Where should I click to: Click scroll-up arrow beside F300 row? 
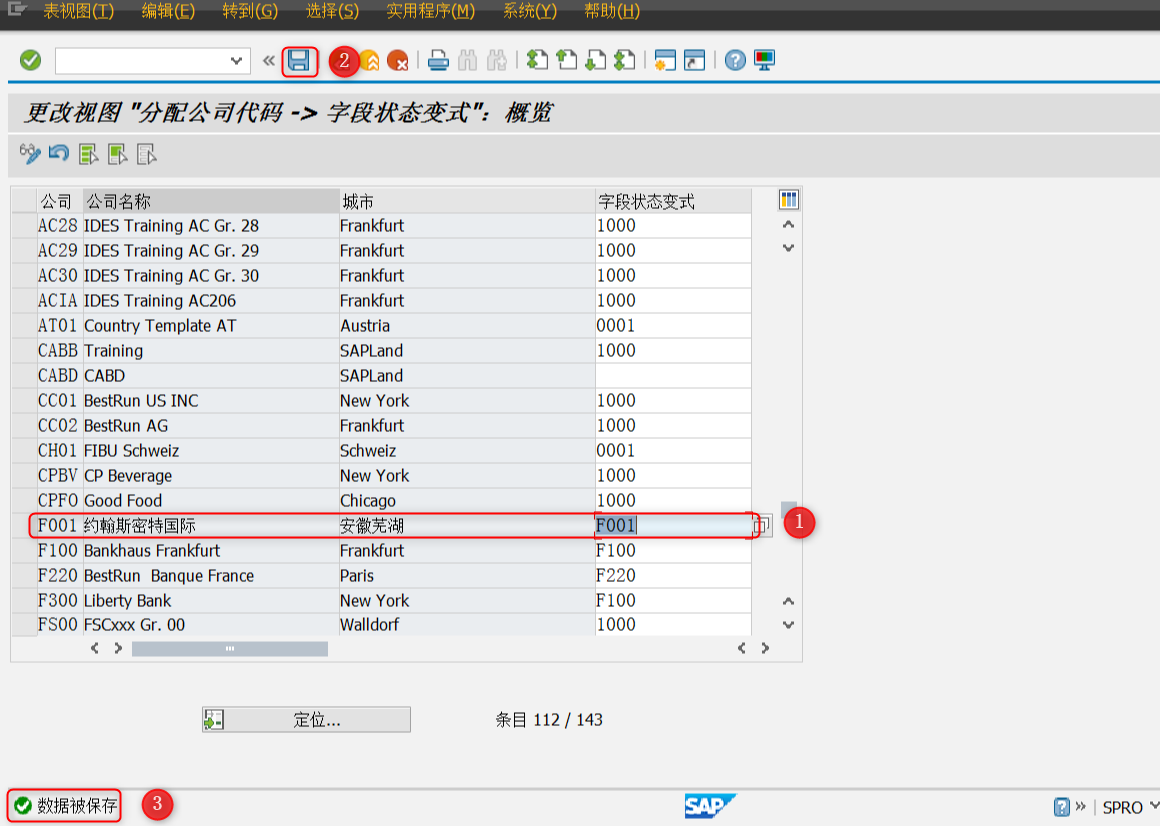pos(789,601)
